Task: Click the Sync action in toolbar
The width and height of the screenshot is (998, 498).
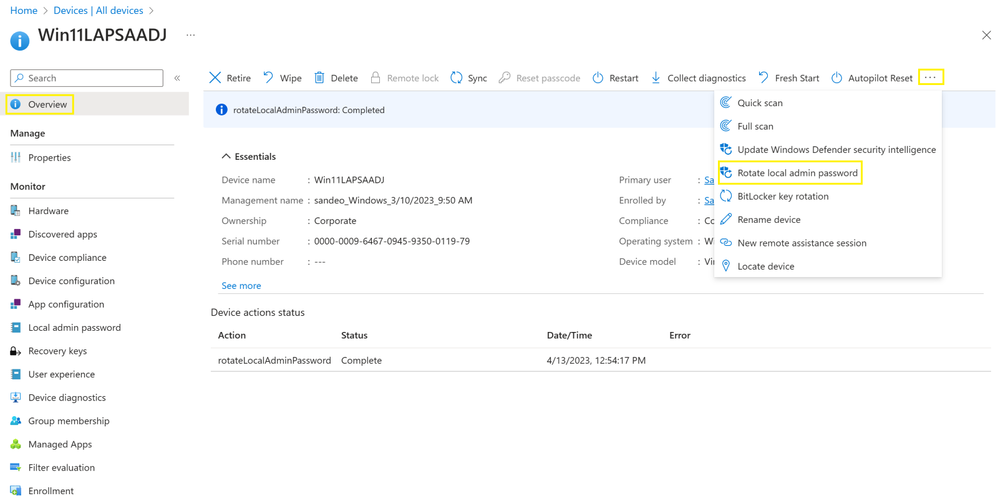Action: (468, 78)
